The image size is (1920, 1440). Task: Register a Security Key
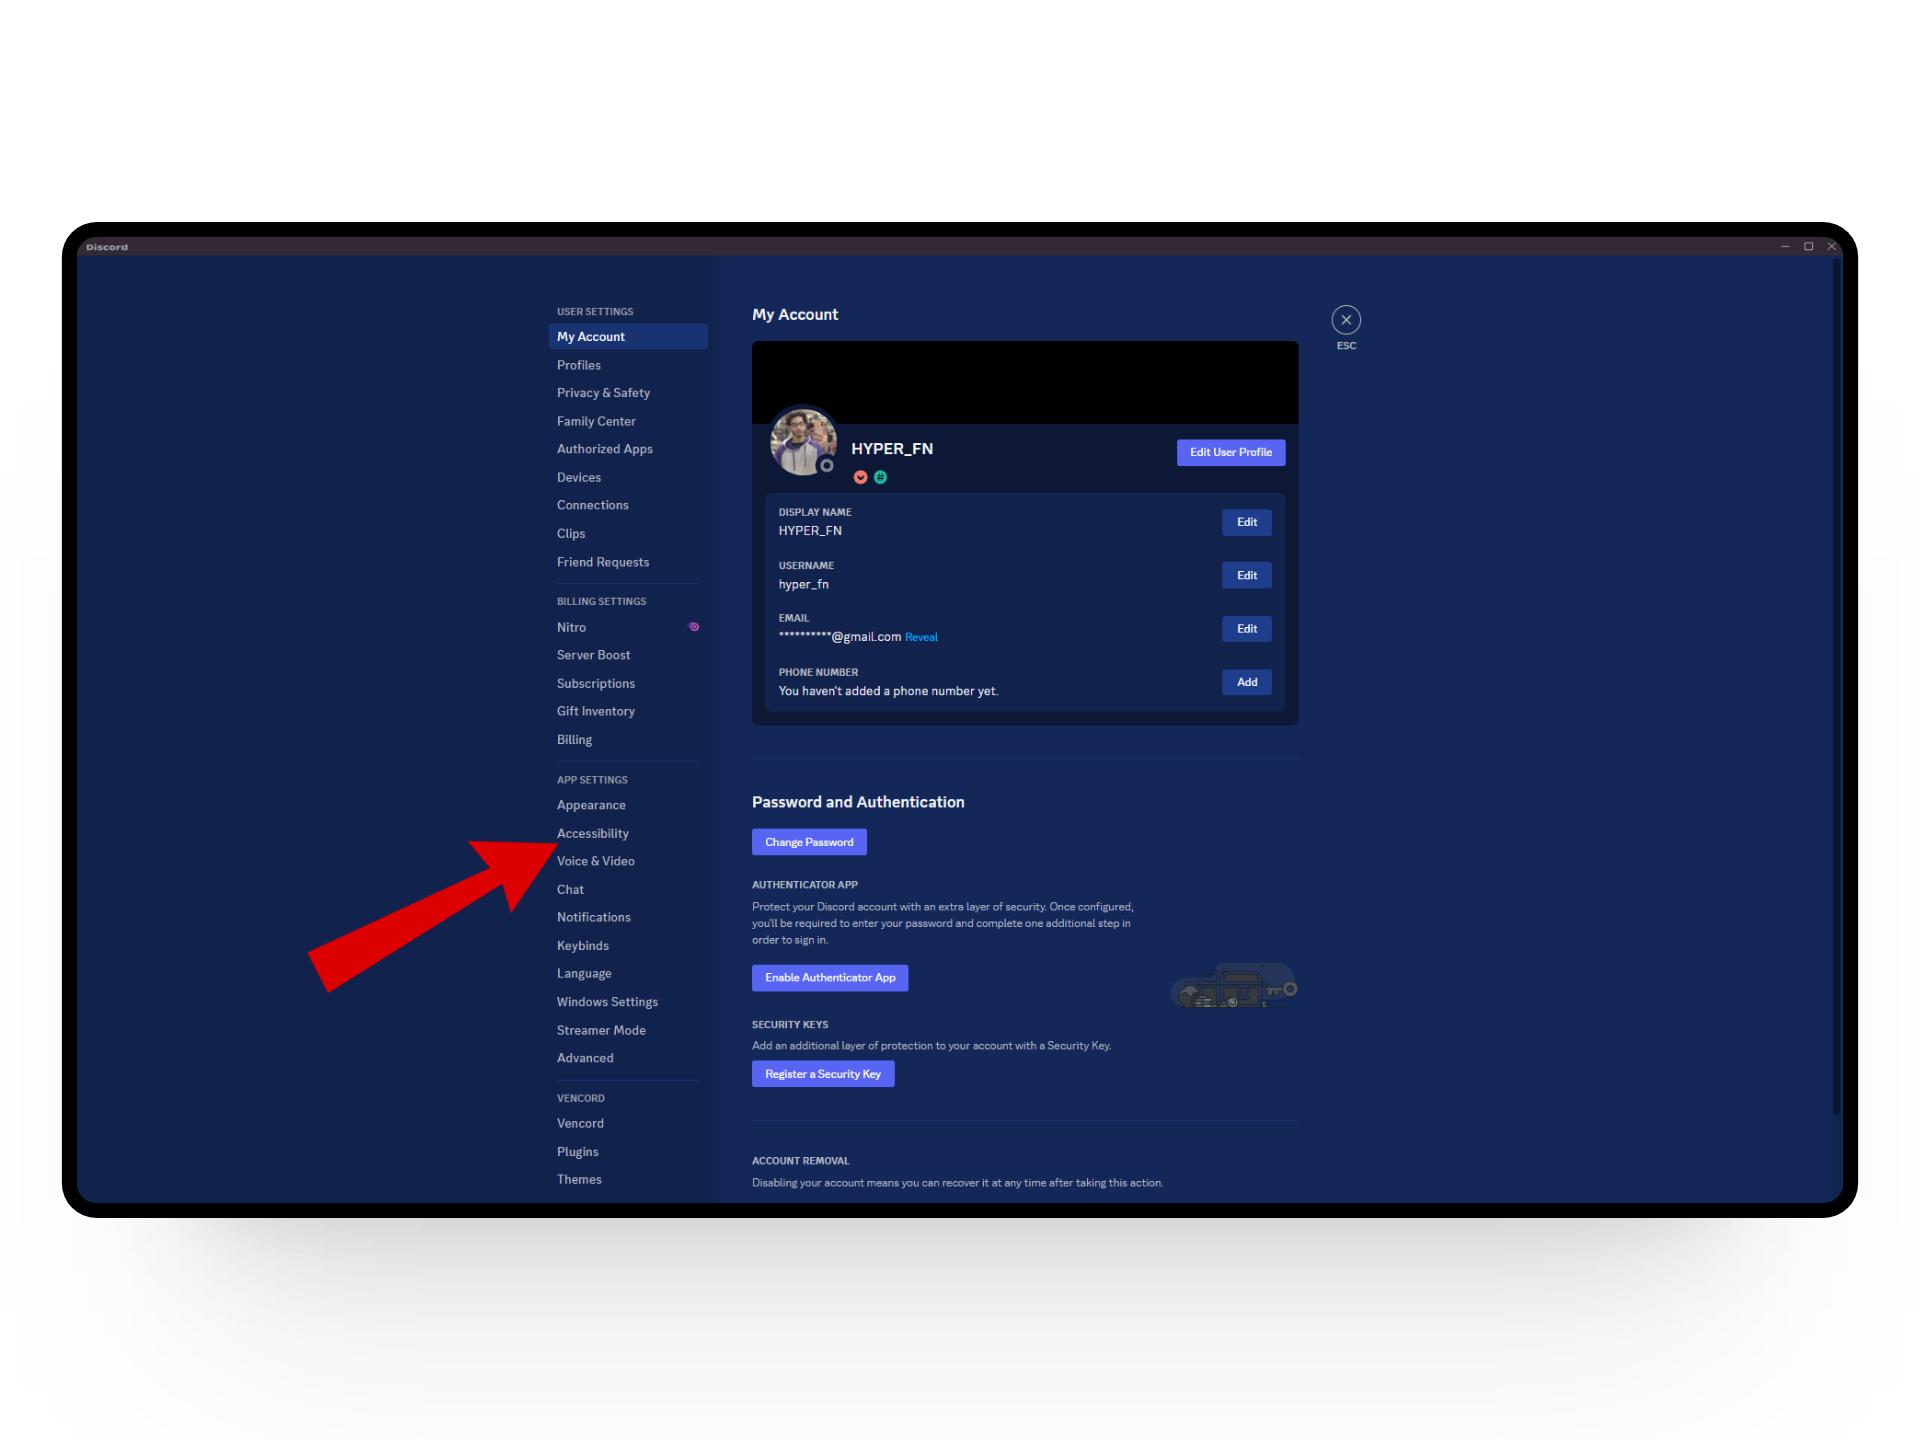click(822, 1074)
